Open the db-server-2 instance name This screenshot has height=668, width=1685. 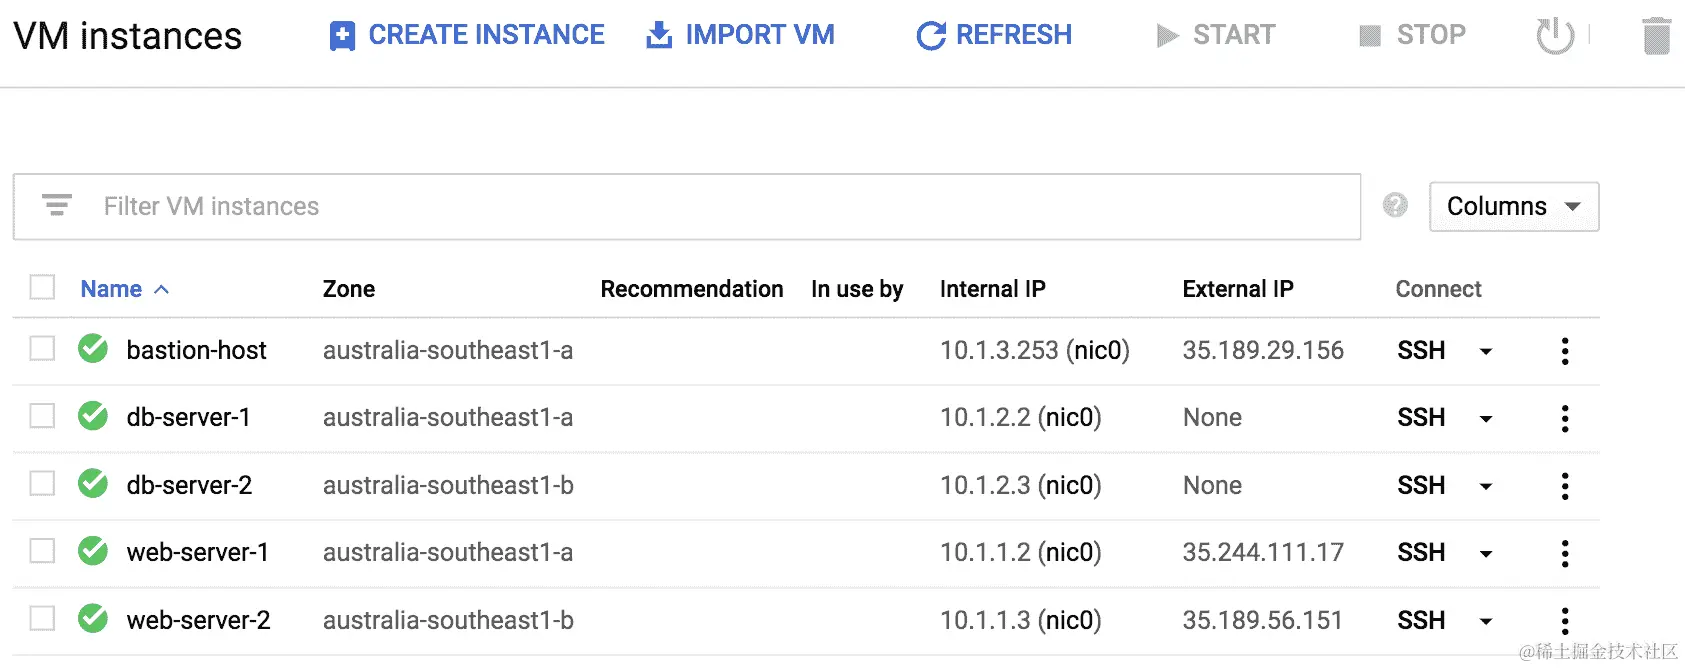189,485
